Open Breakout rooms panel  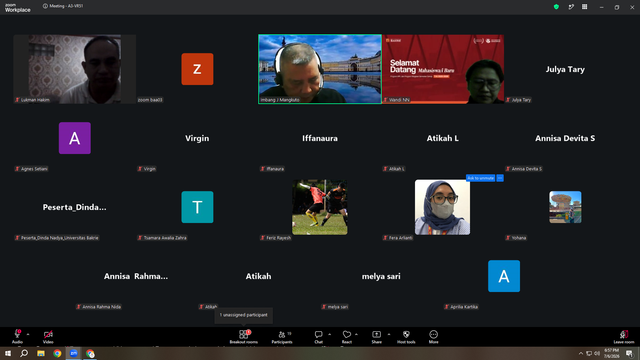tap(243, 337)
